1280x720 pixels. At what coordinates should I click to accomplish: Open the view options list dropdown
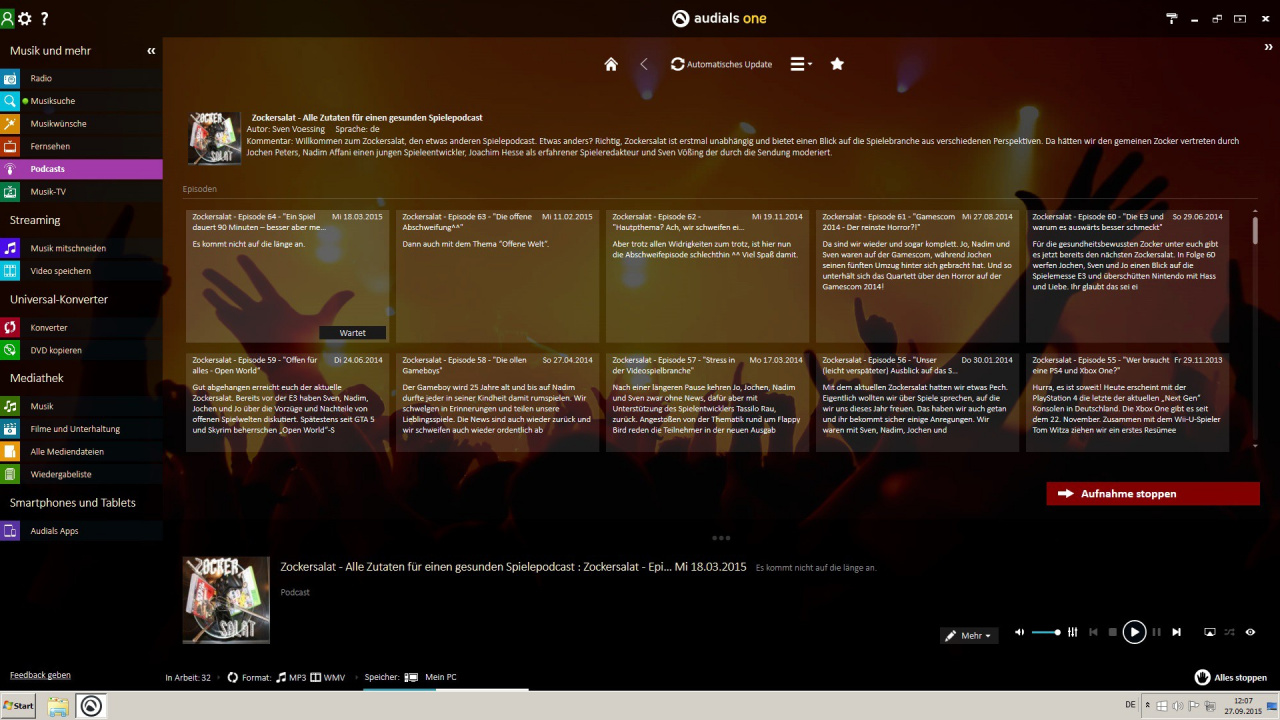coord(801,64)
